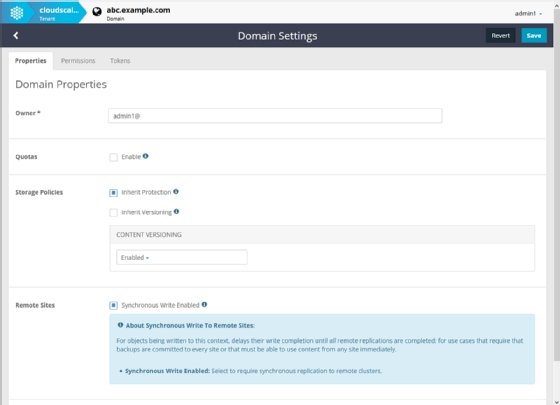Click info icon beside Inherit Protection

(x=176, y=192)
